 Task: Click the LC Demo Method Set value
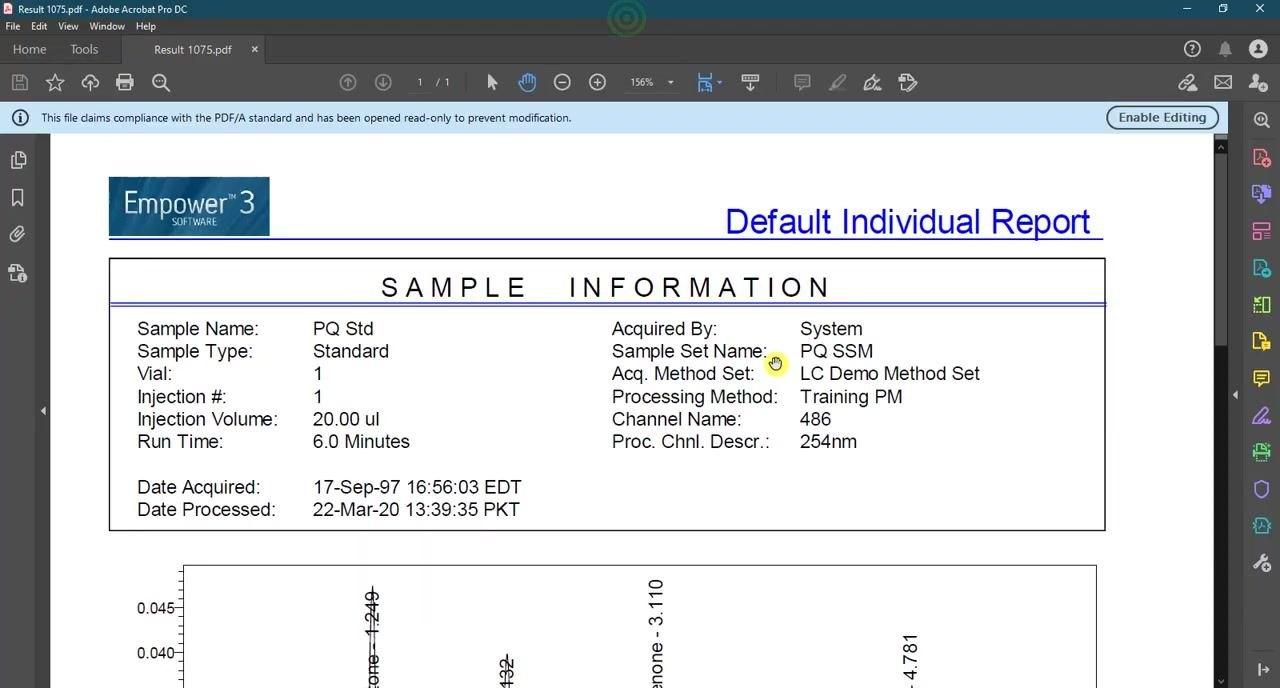(890, 374)
